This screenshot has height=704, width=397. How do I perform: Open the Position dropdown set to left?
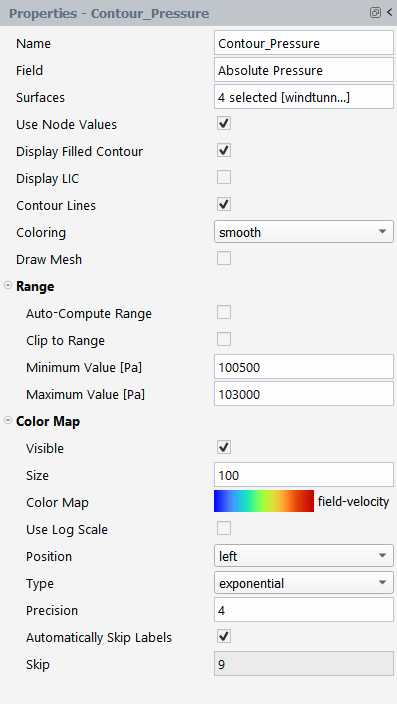click(304, 556)
